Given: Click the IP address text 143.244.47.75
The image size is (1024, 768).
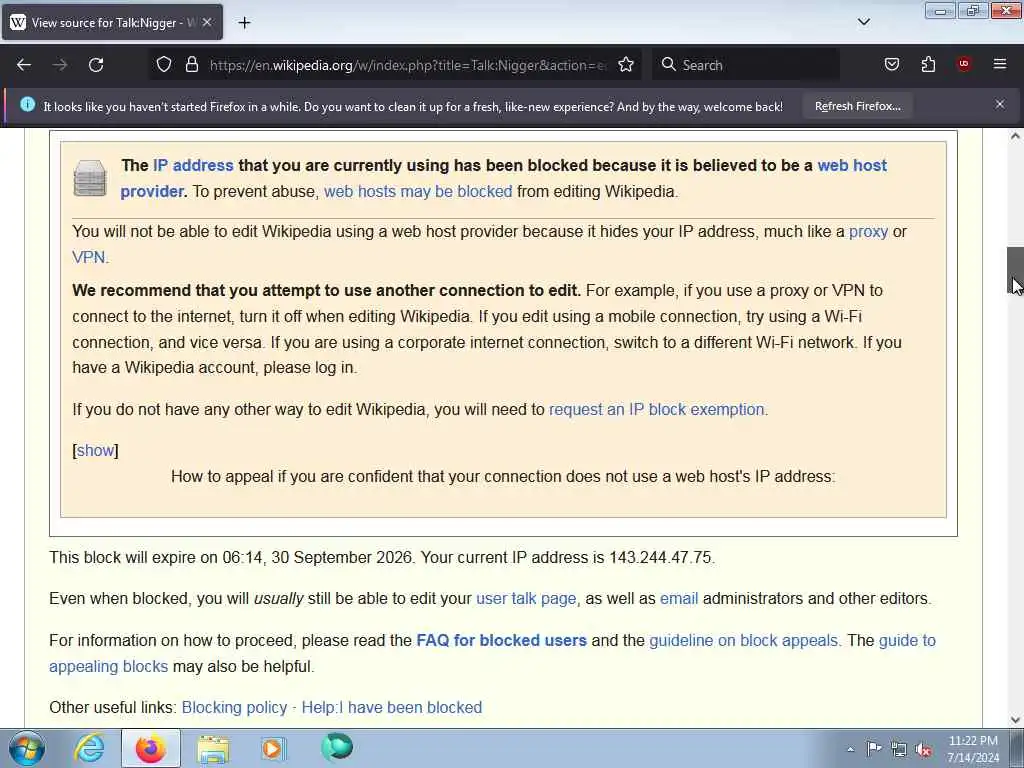Looking at the screenshot, I should click(660, 558).
